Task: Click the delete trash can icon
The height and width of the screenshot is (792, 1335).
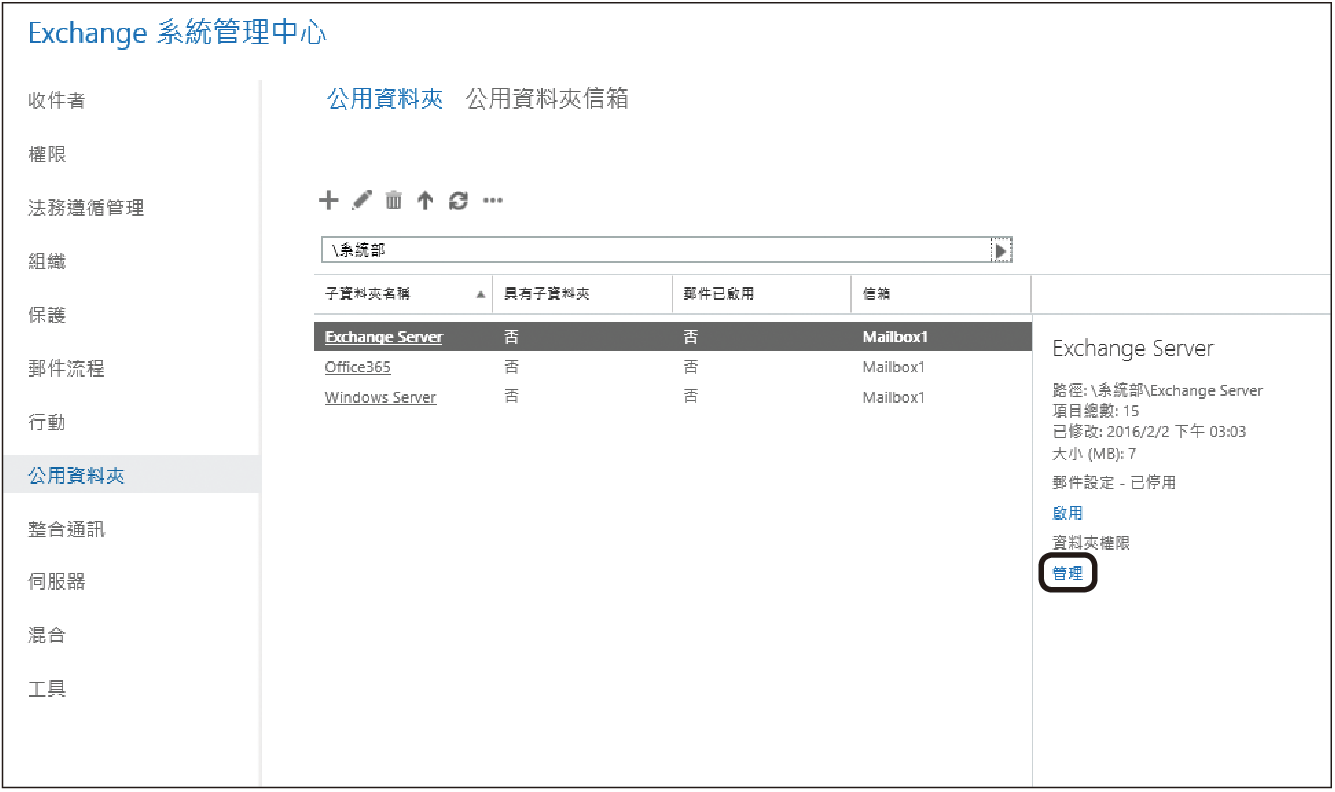Action: [x=394, y=201]
